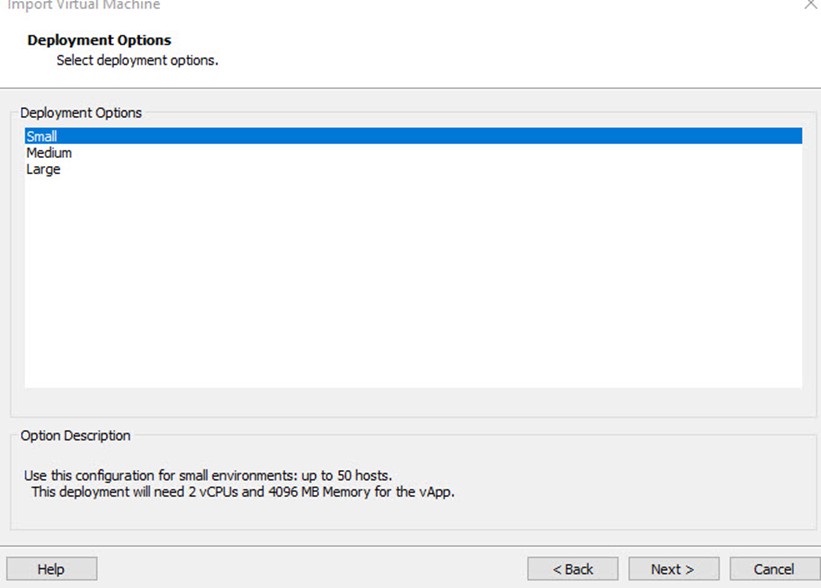This screenshot has width=821, height=588.
Task: Click 'Use this configuration for small environments' text
Action: click(160, 475)
